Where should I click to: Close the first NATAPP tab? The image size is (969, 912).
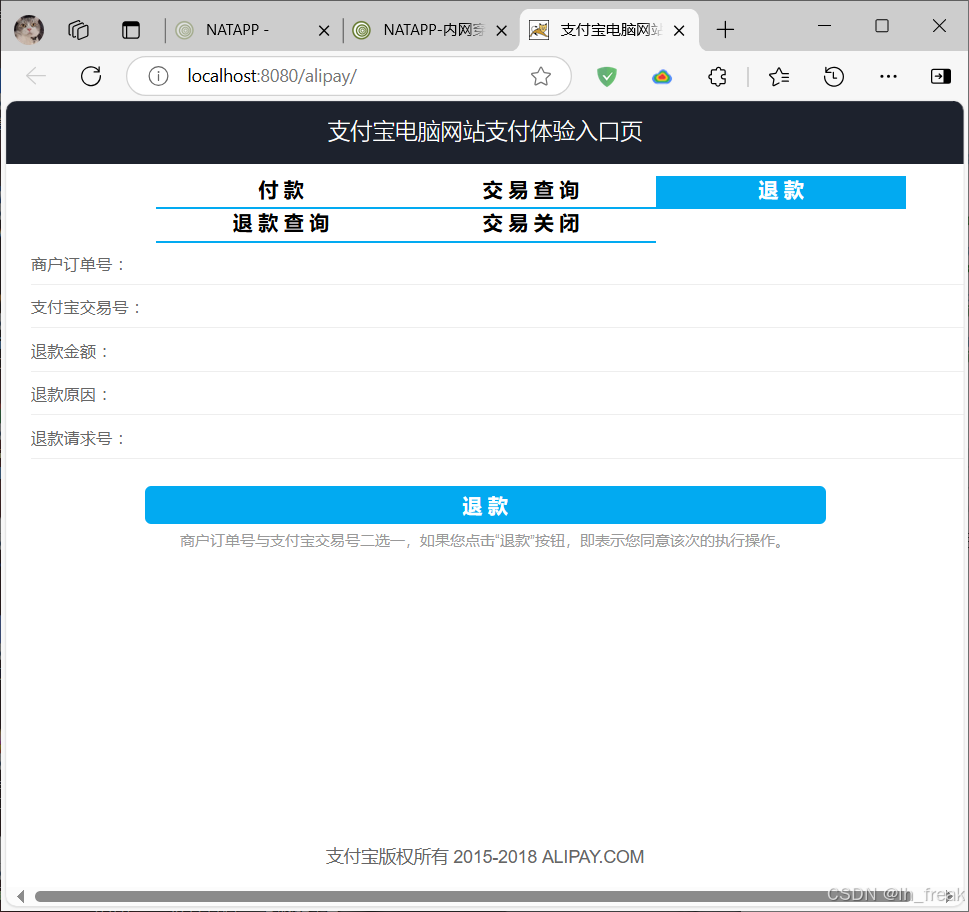click(324, 31)
